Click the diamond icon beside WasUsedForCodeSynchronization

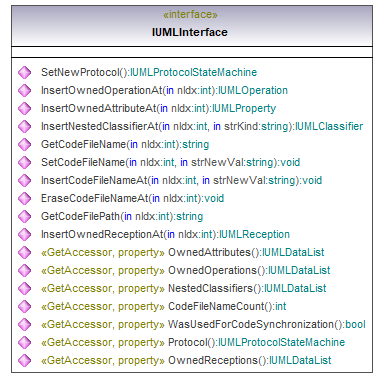point(24,324)
